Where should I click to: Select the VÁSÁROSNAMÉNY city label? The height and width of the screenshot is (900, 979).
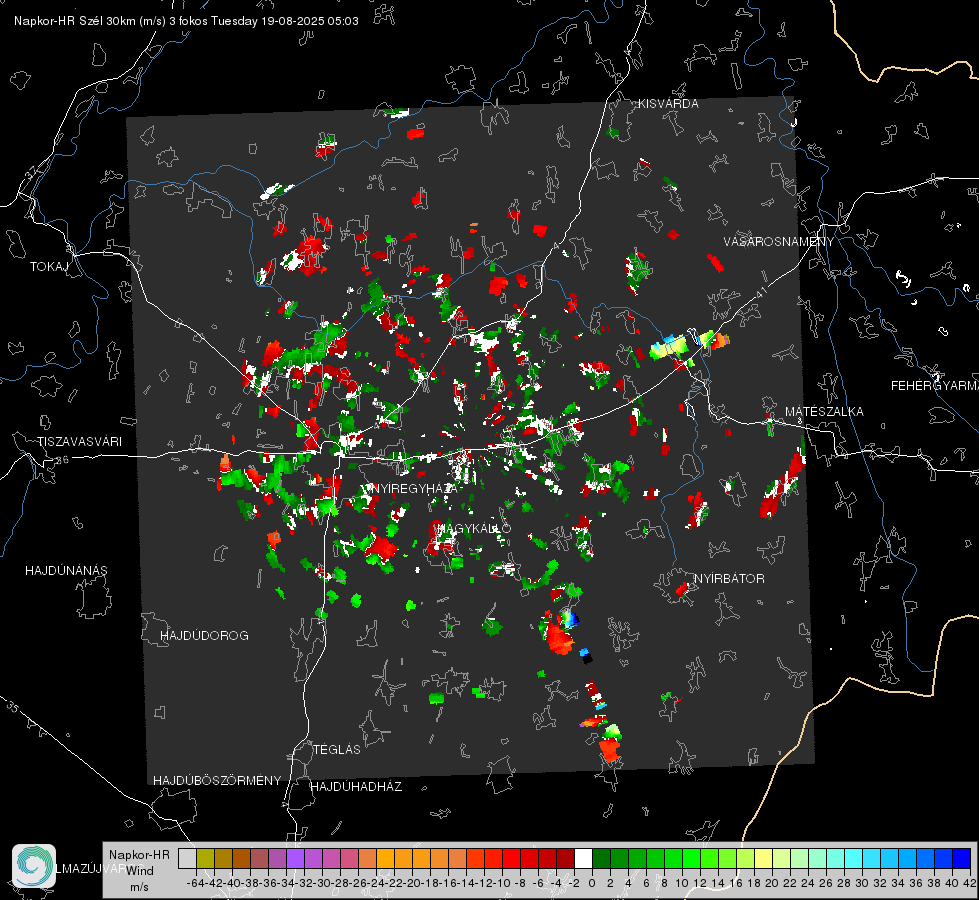pyautogui.click(x=779, y=242)
